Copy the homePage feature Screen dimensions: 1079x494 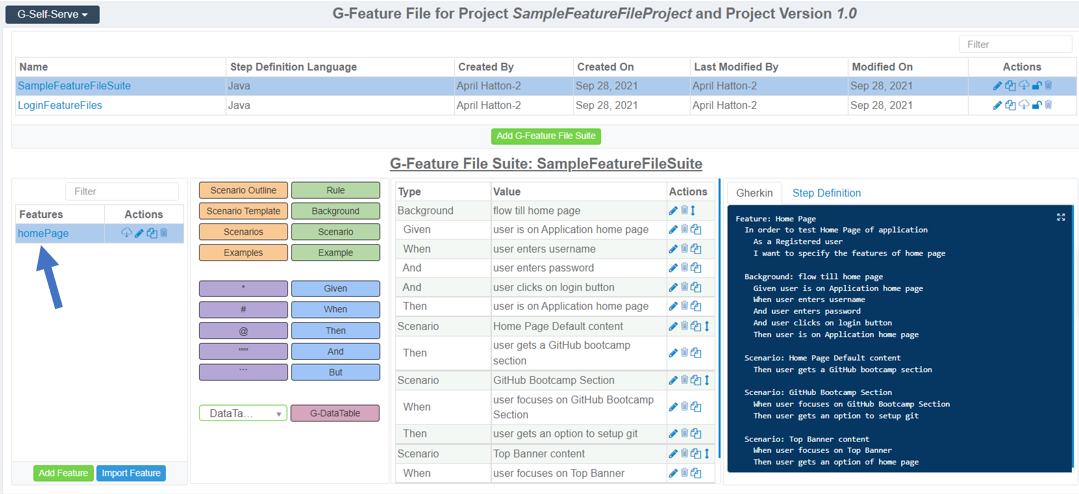[x=151, y=233]
